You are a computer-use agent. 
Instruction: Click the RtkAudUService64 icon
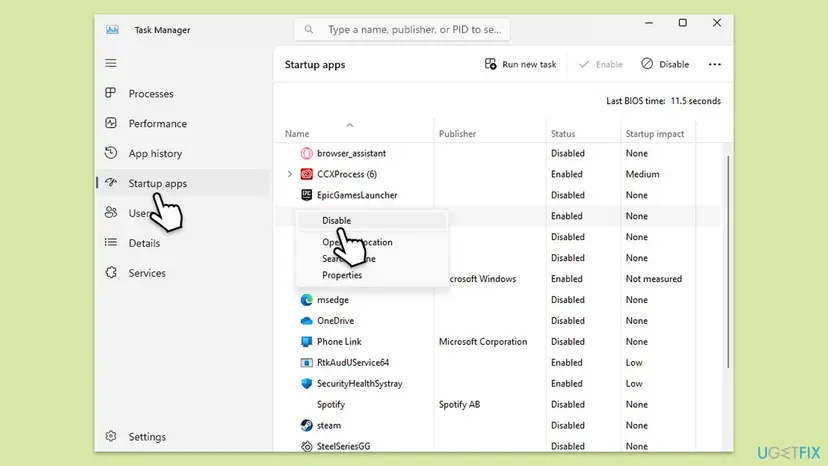(306, 362)
